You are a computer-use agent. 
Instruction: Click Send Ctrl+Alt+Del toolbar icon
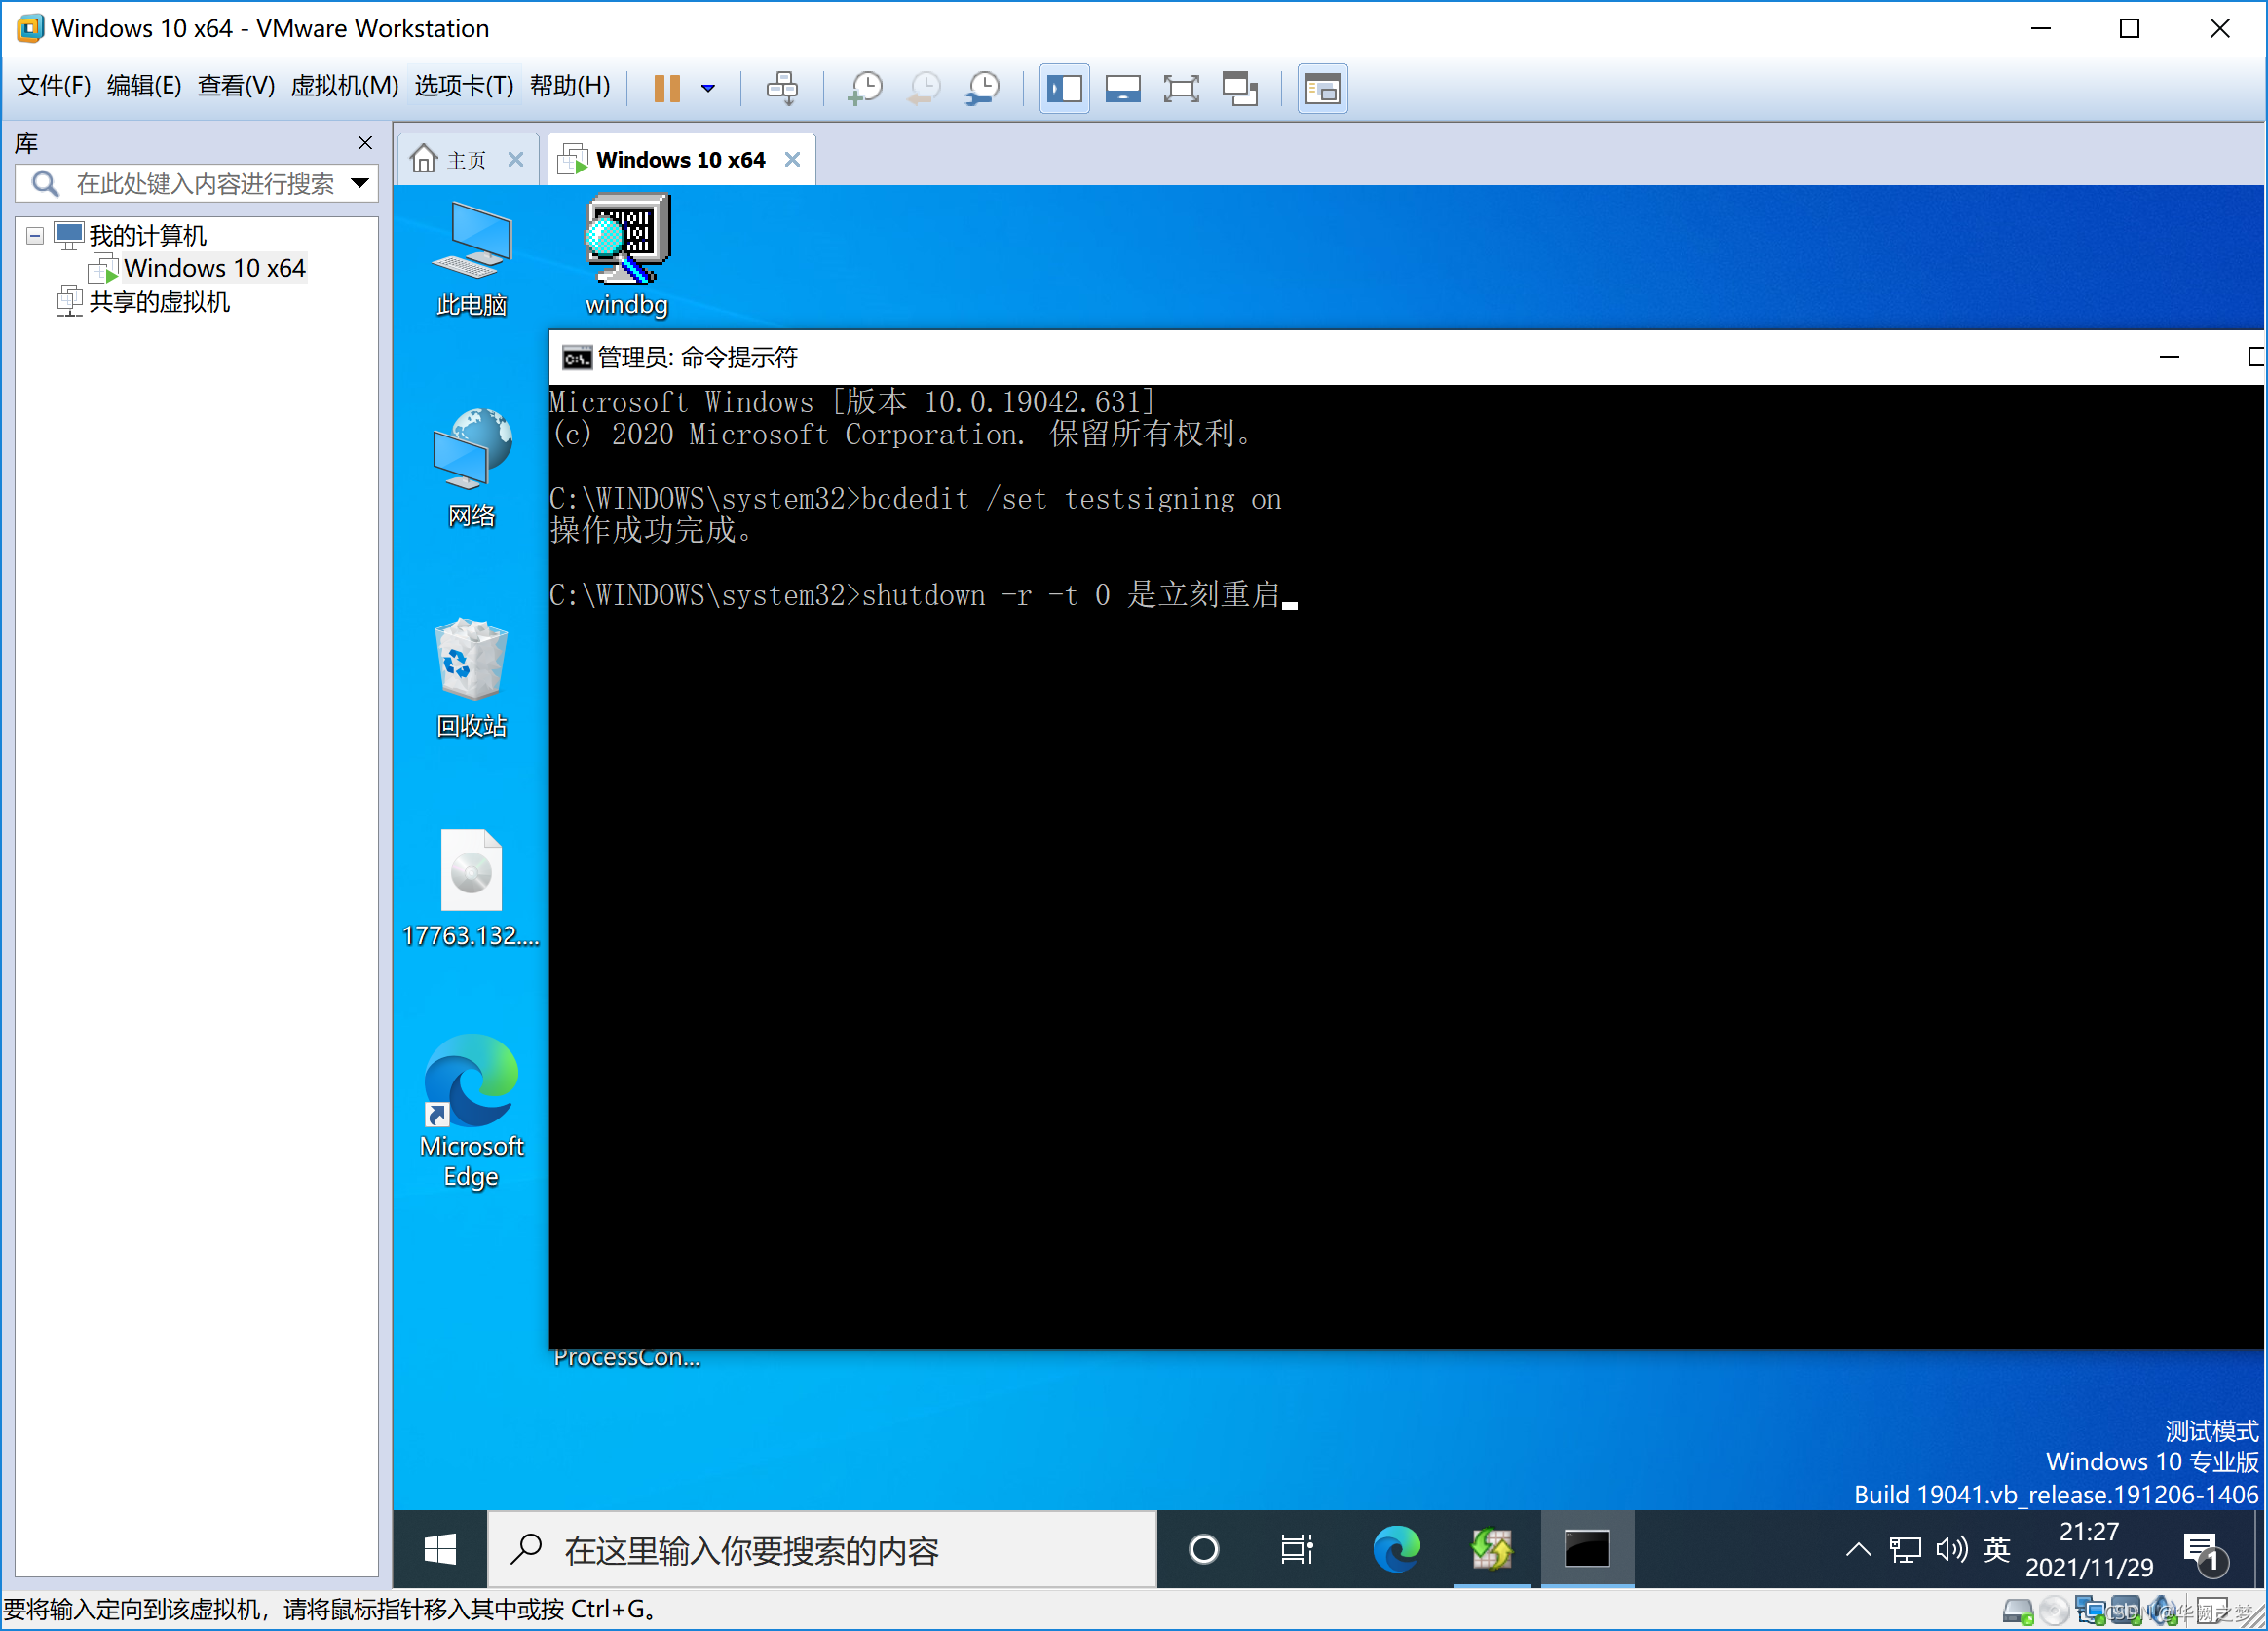(782, 88)
